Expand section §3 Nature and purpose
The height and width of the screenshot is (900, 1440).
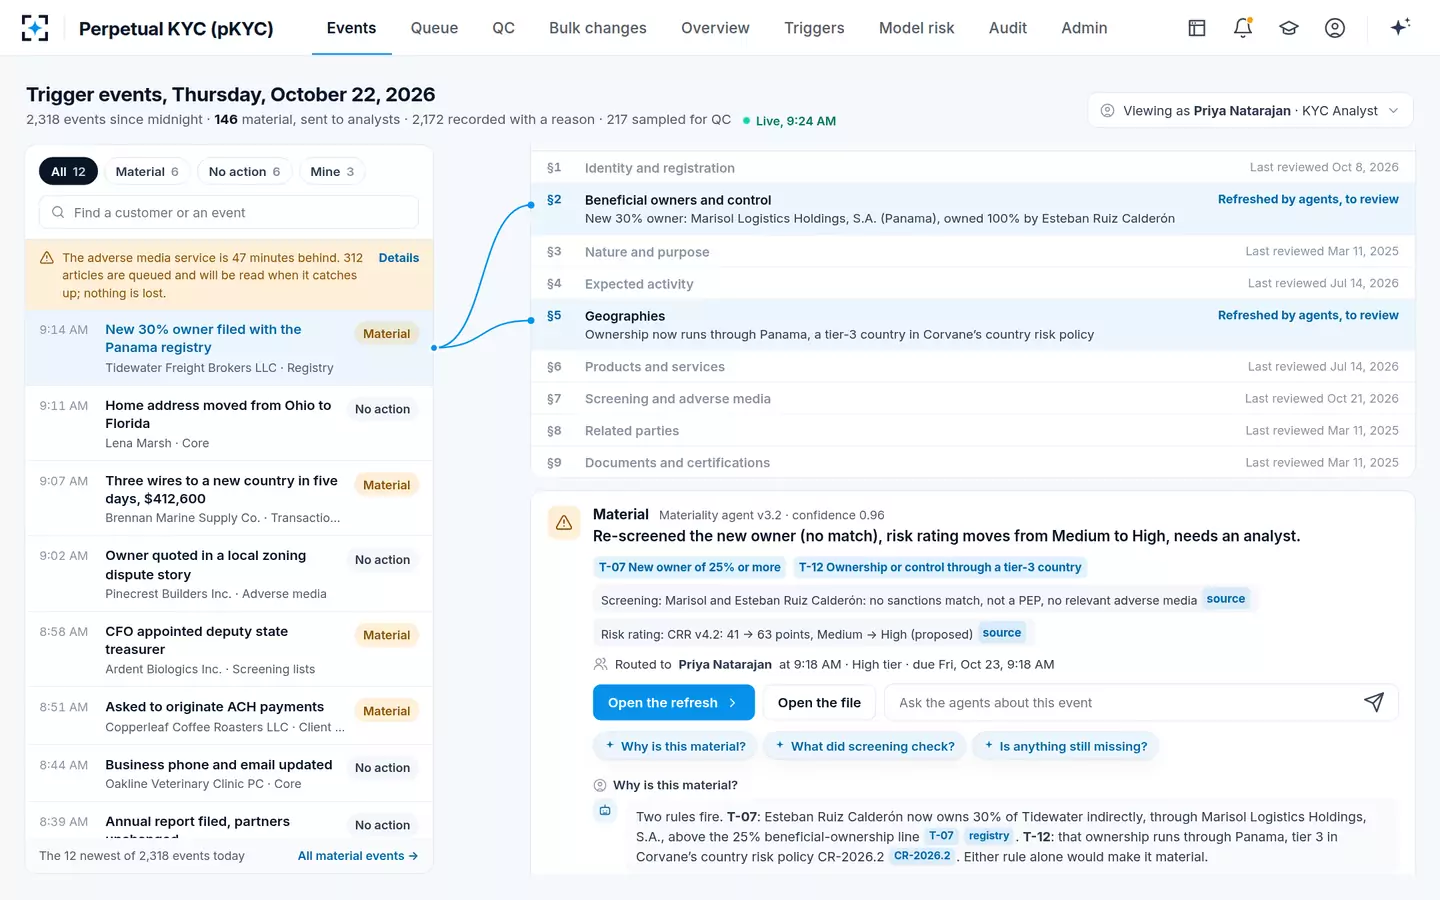tap(973, 252)
